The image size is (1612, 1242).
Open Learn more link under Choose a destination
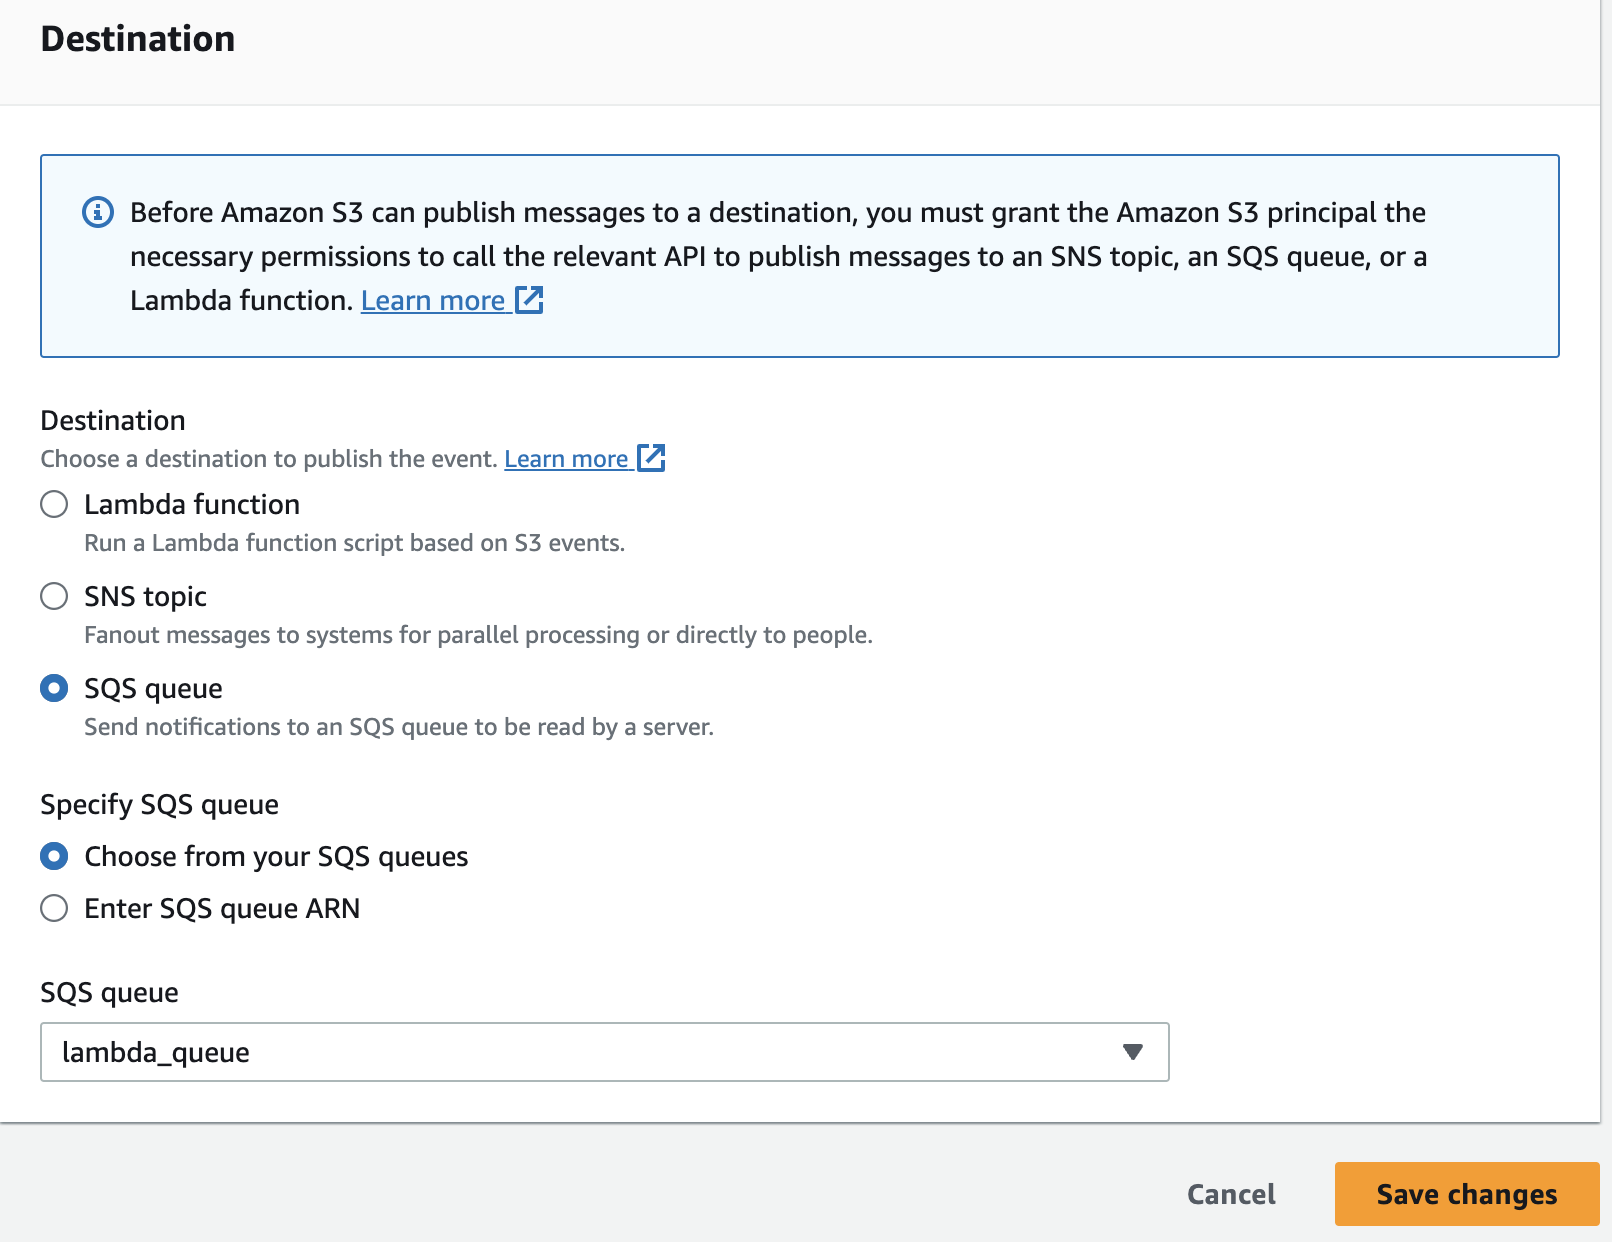pyautogui.click(x=566, y=459)
